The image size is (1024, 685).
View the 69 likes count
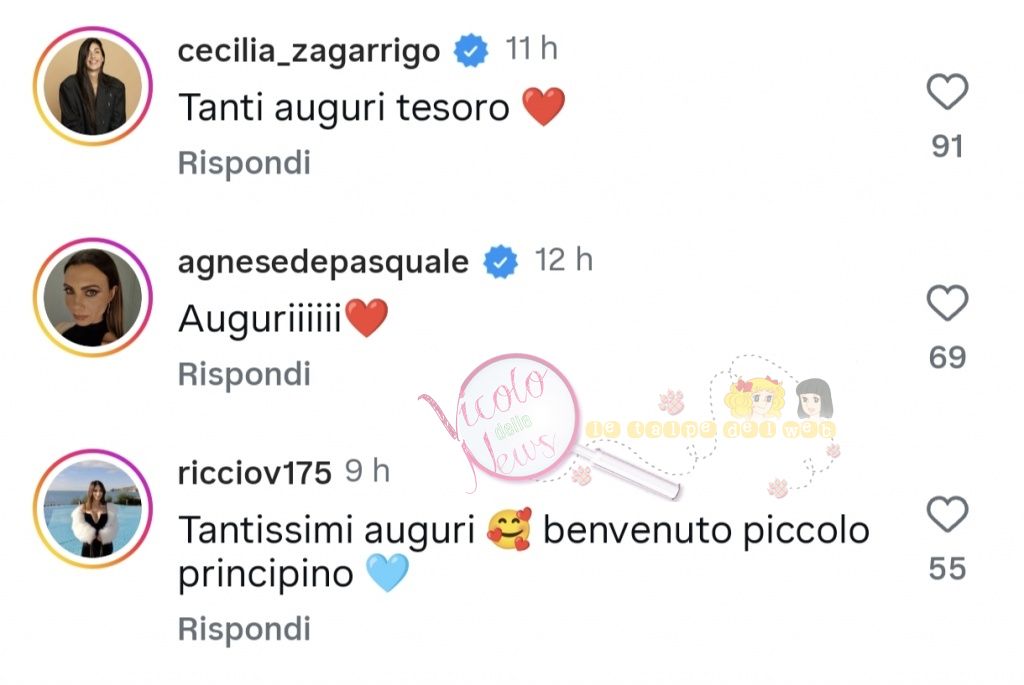(x=947, y=358)
